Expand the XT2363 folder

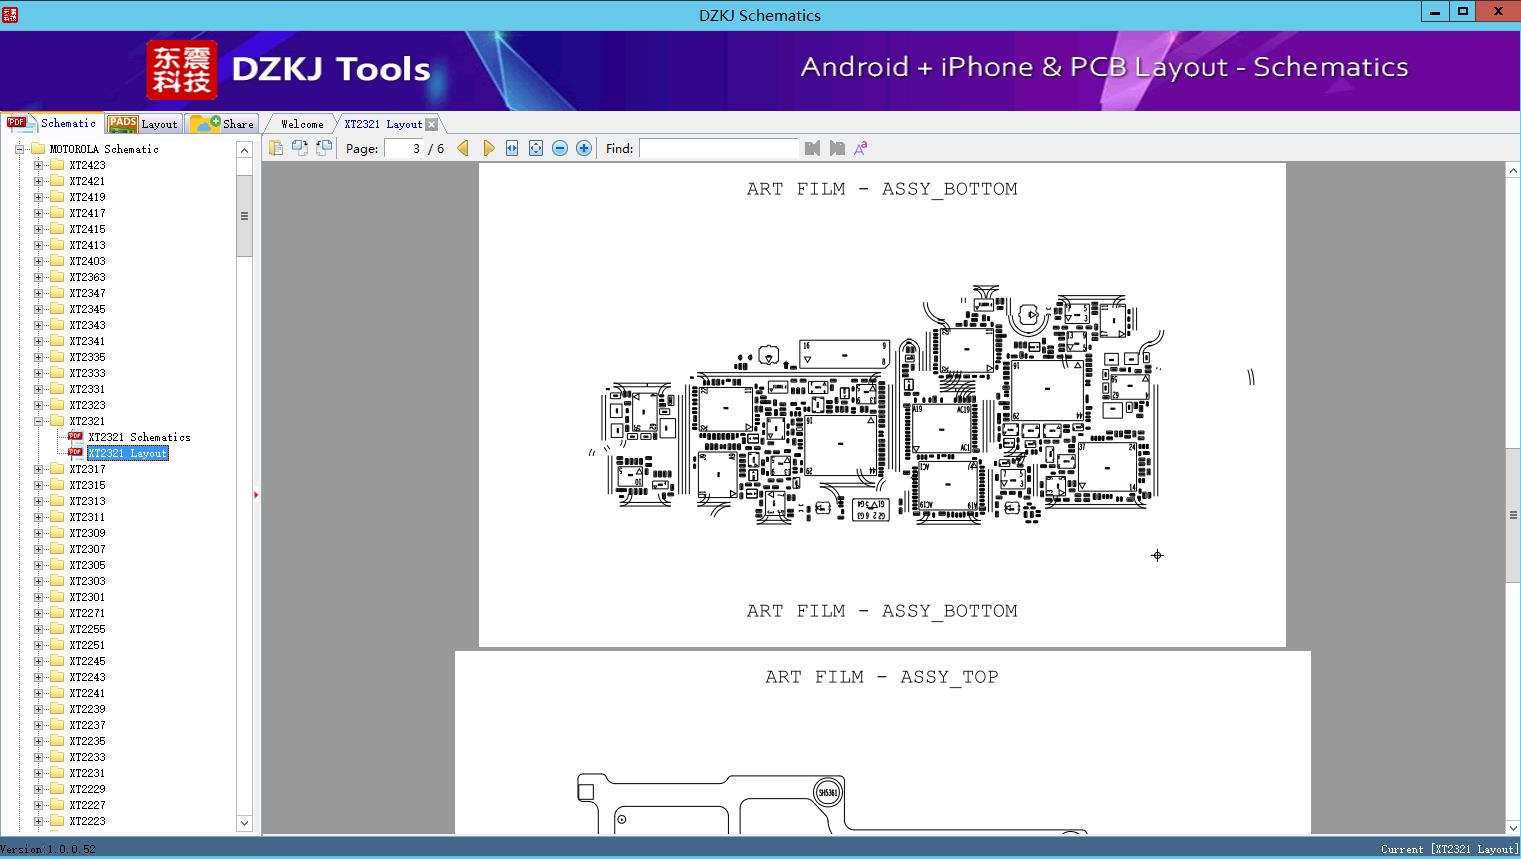click(x=38, y=277)
